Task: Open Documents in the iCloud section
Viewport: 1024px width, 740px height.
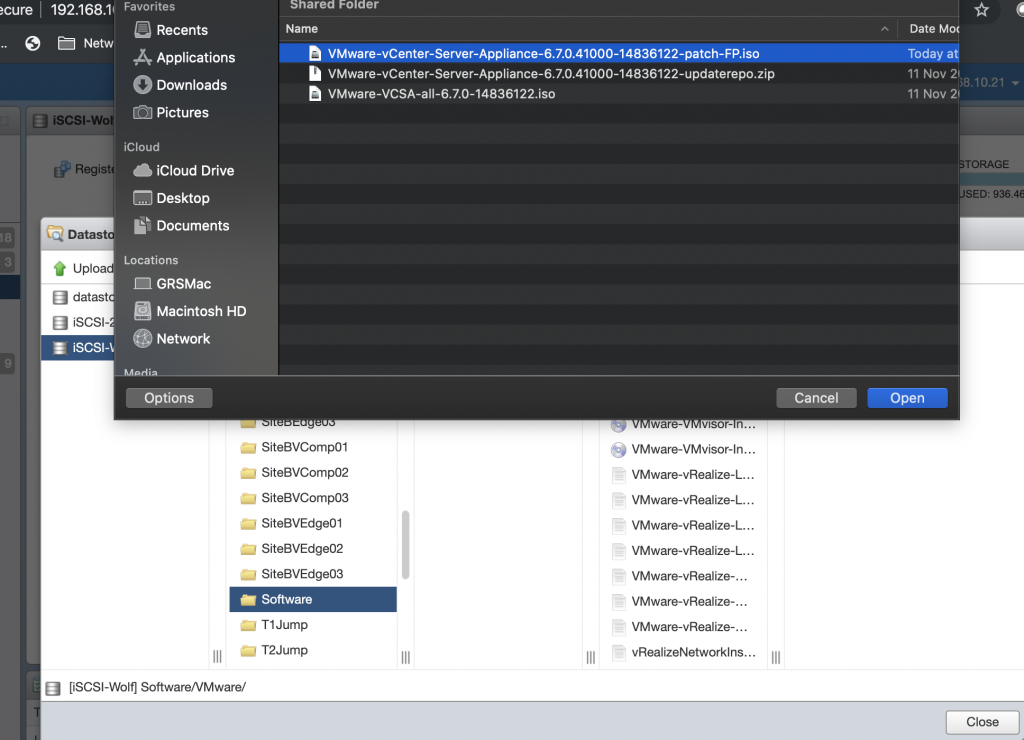Action: coord(182,225)
